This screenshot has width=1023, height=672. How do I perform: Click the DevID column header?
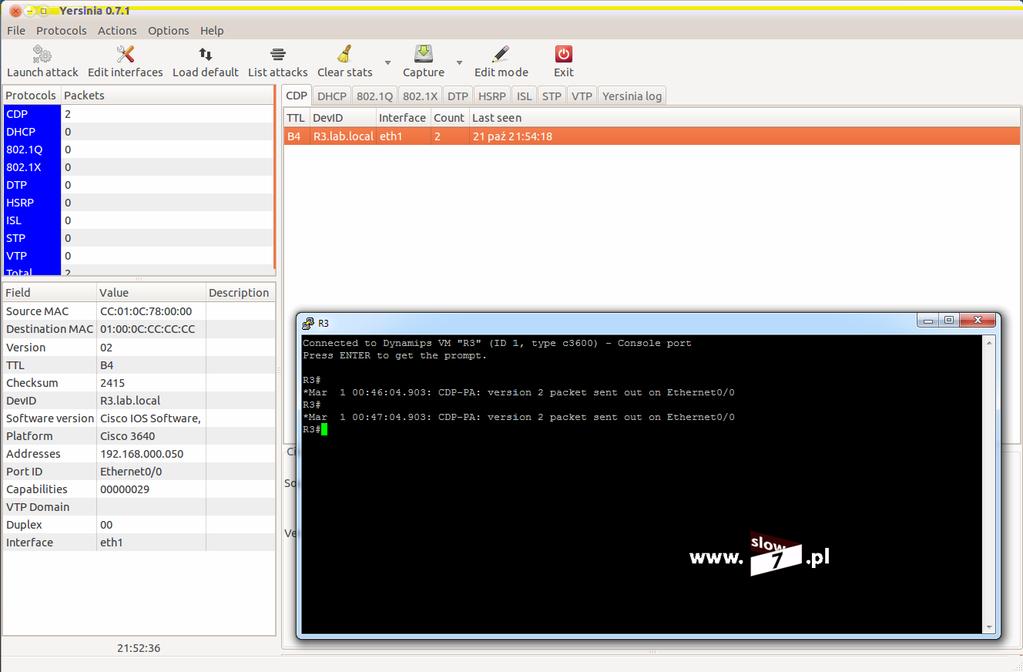[x=343, y=118]
